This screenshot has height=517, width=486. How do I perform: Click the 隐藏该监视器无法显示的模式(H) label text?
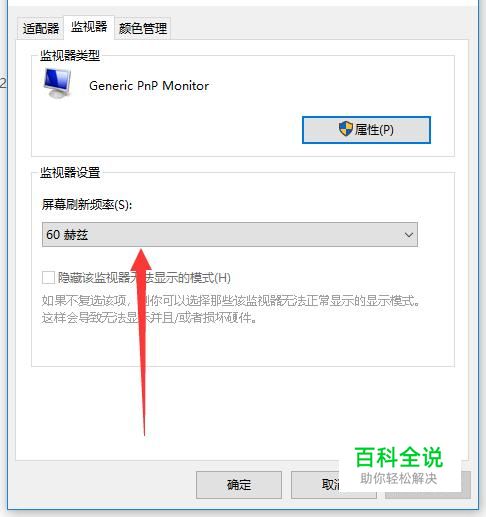point(144,277)
